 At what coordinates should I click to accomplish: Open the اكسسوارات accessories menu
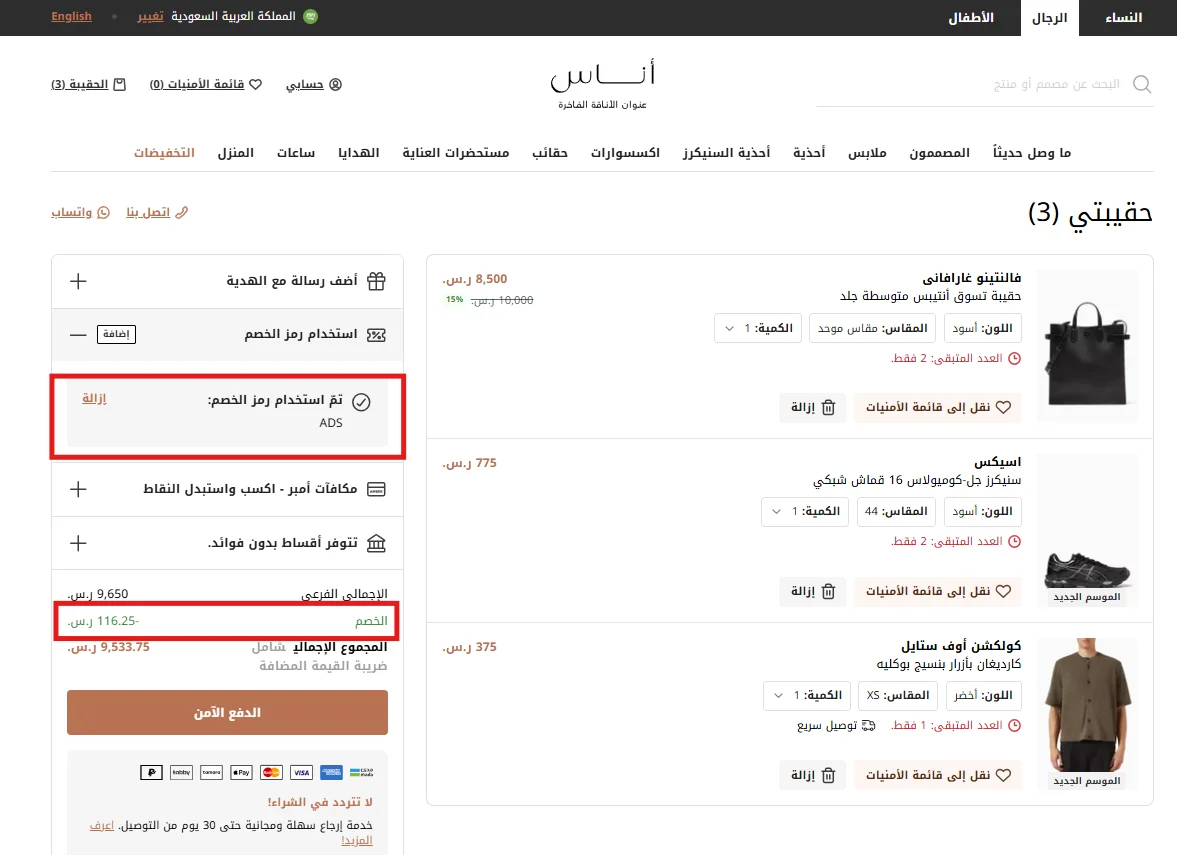[625, 153]
